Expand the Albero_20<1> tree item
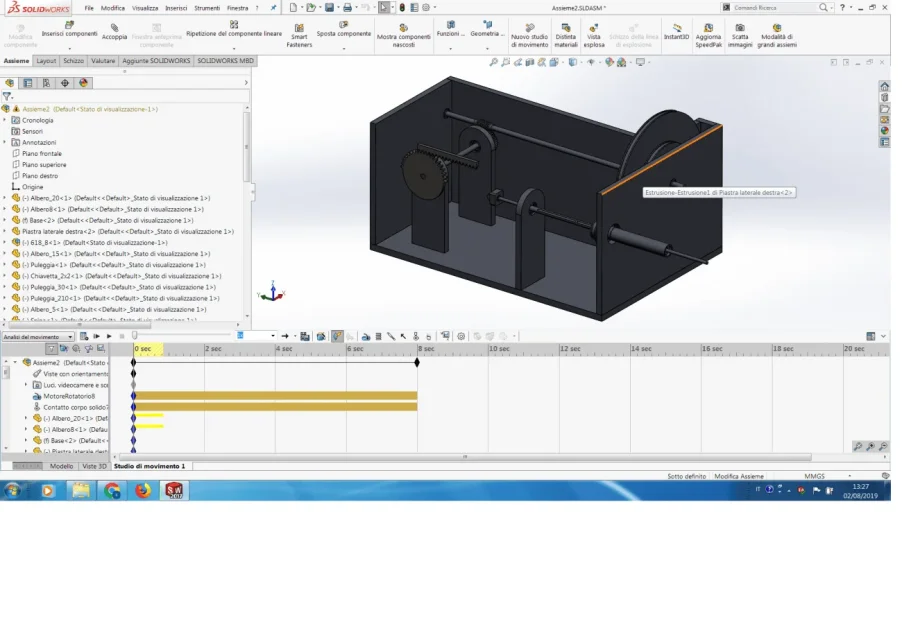 pos(5,198)
